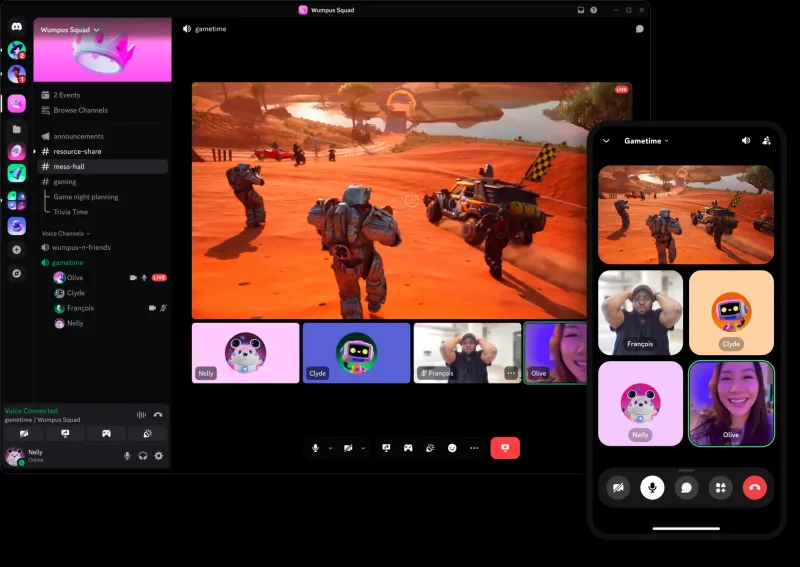Select the Wumpus Squad server icon in sidebar
The image size is (800, 567).
pyautogui.click(x=17, y=104)
